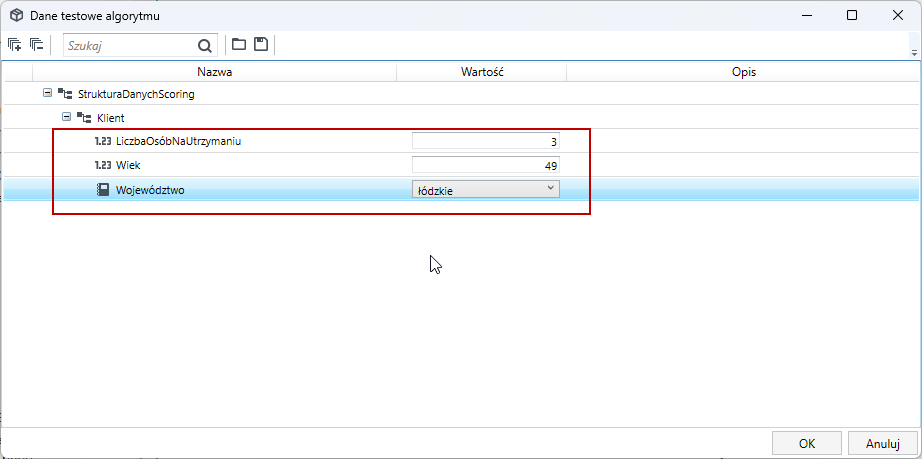Screen dimensions: 922x459
Task: Open the Województwo dropdown showing łódzkie
Action: [486, 189]
